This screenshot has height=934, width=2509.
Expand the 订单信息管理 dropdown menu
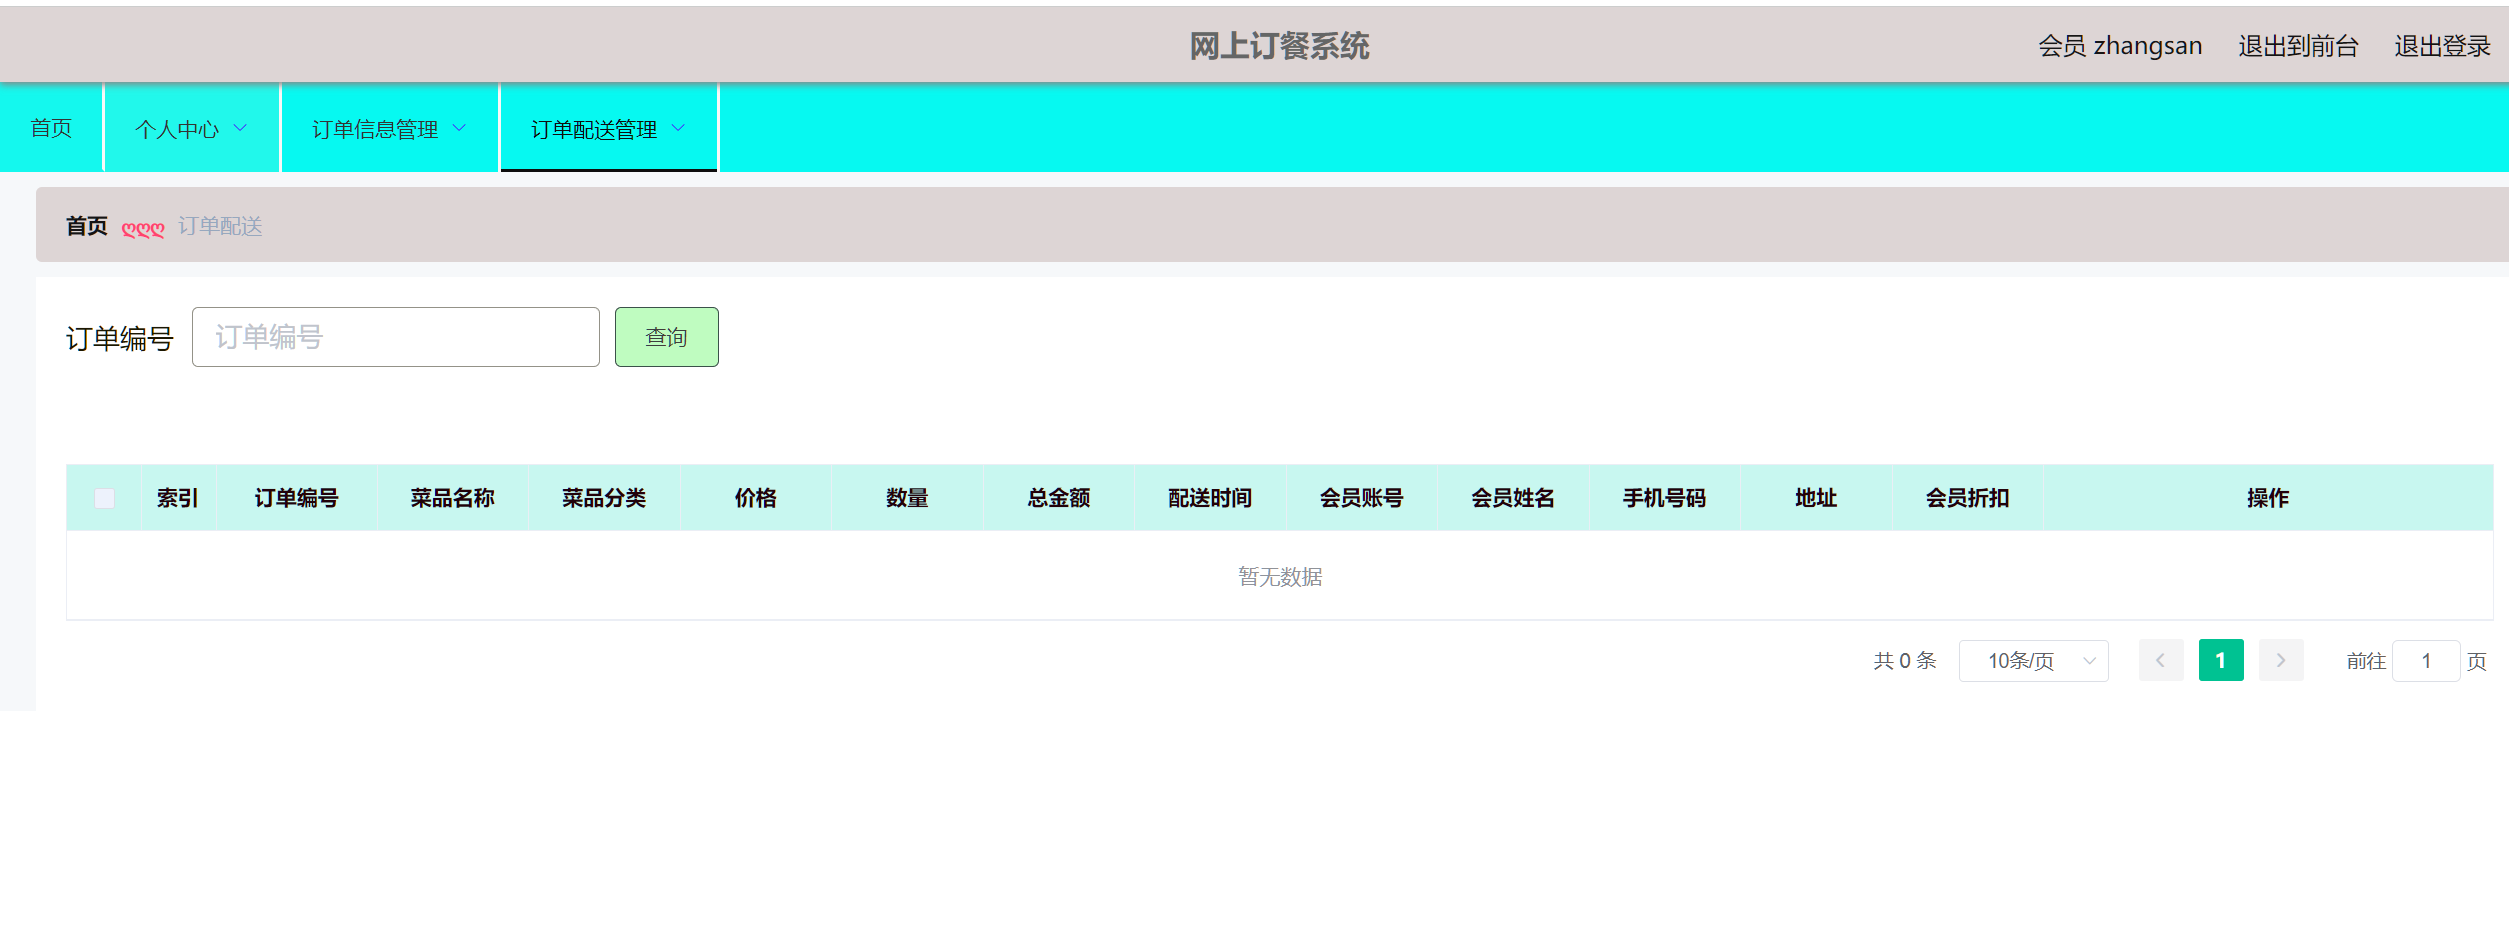(x=375, y=128)
